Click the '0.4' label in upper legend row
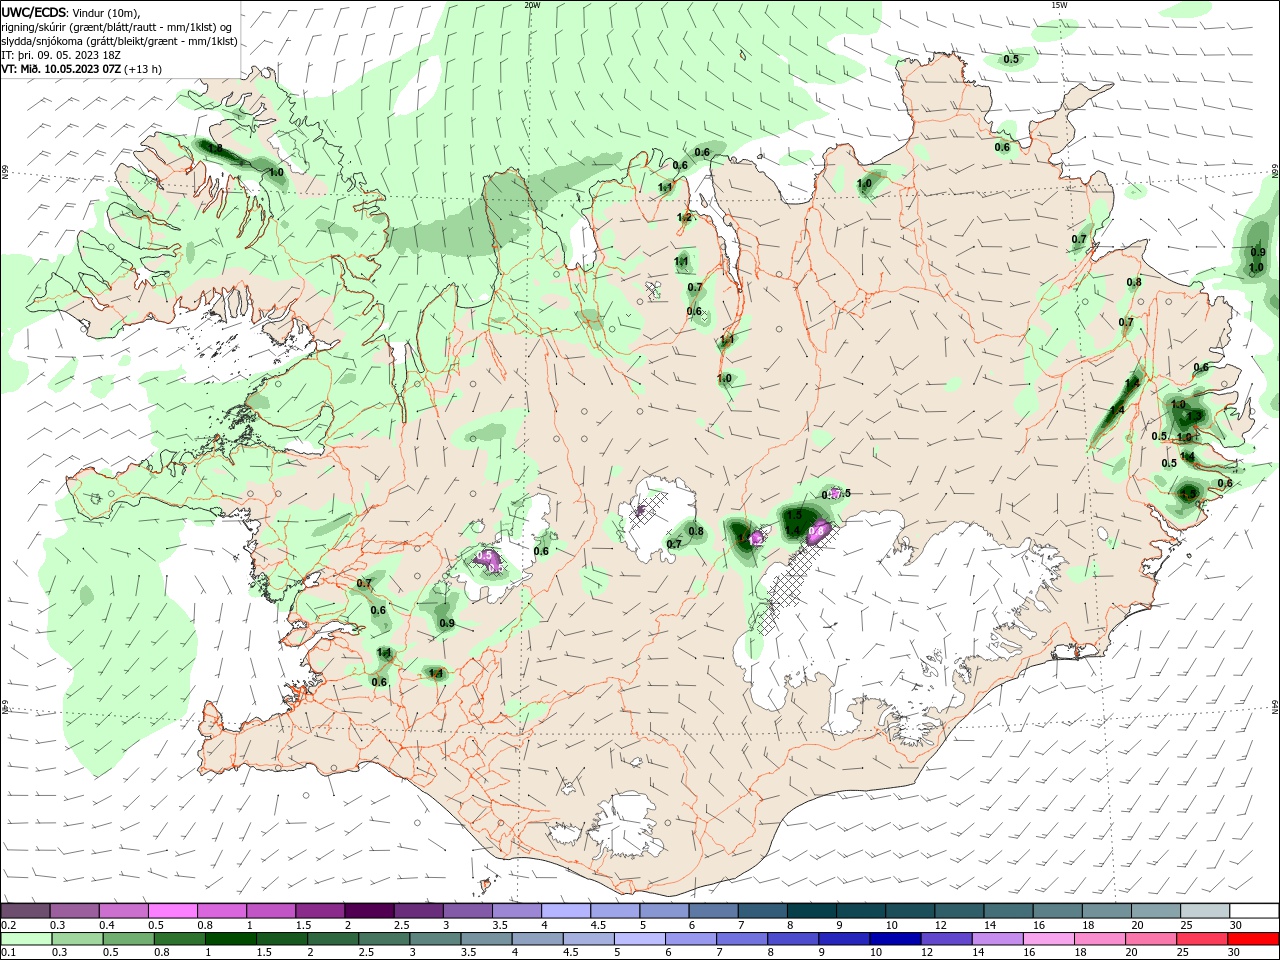Viewport: 1280px width, 960px height. click(107, 926)
